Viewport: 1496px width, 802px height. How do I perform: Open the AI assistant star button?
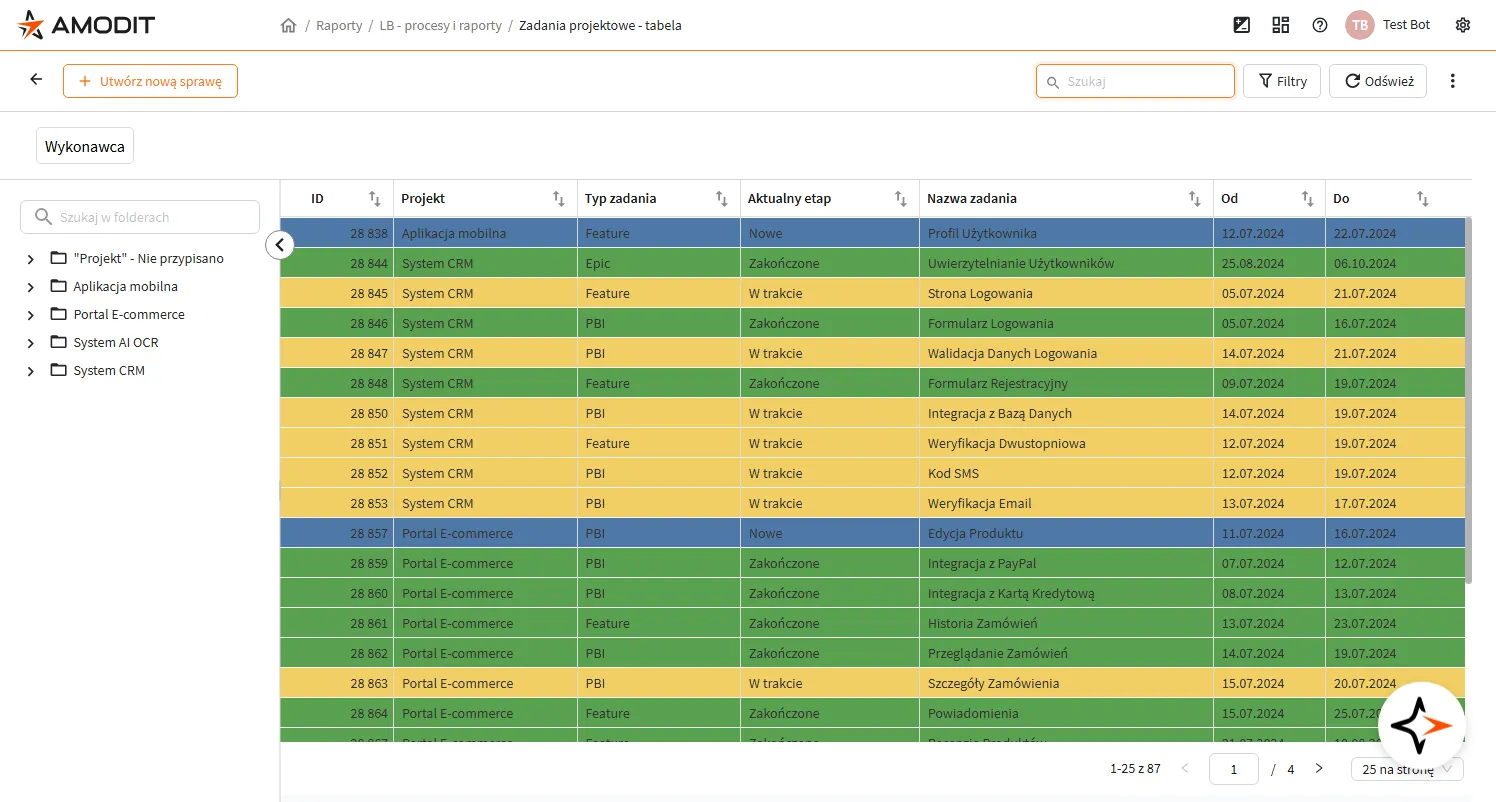(x=1422, y=726)
